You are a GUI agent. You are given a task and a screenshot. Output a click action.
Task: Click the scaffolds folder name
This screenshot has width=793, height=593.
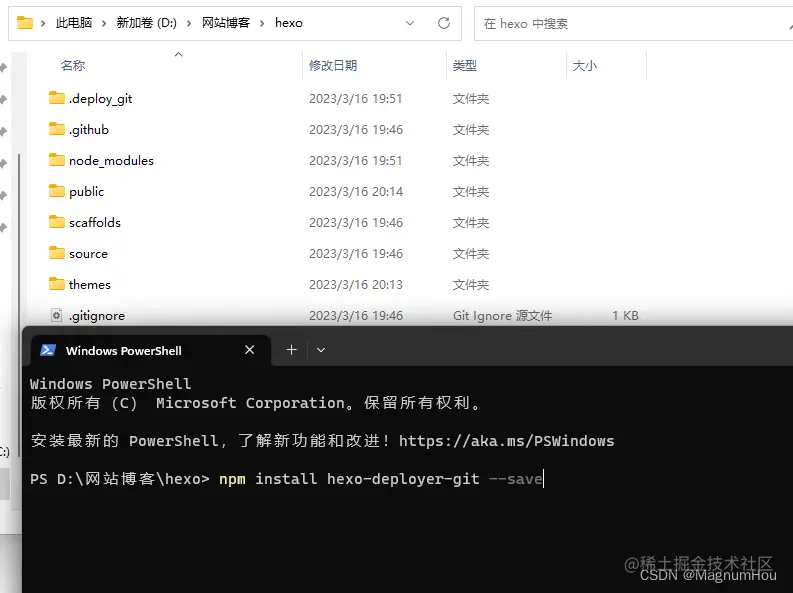tap(95, 222)
